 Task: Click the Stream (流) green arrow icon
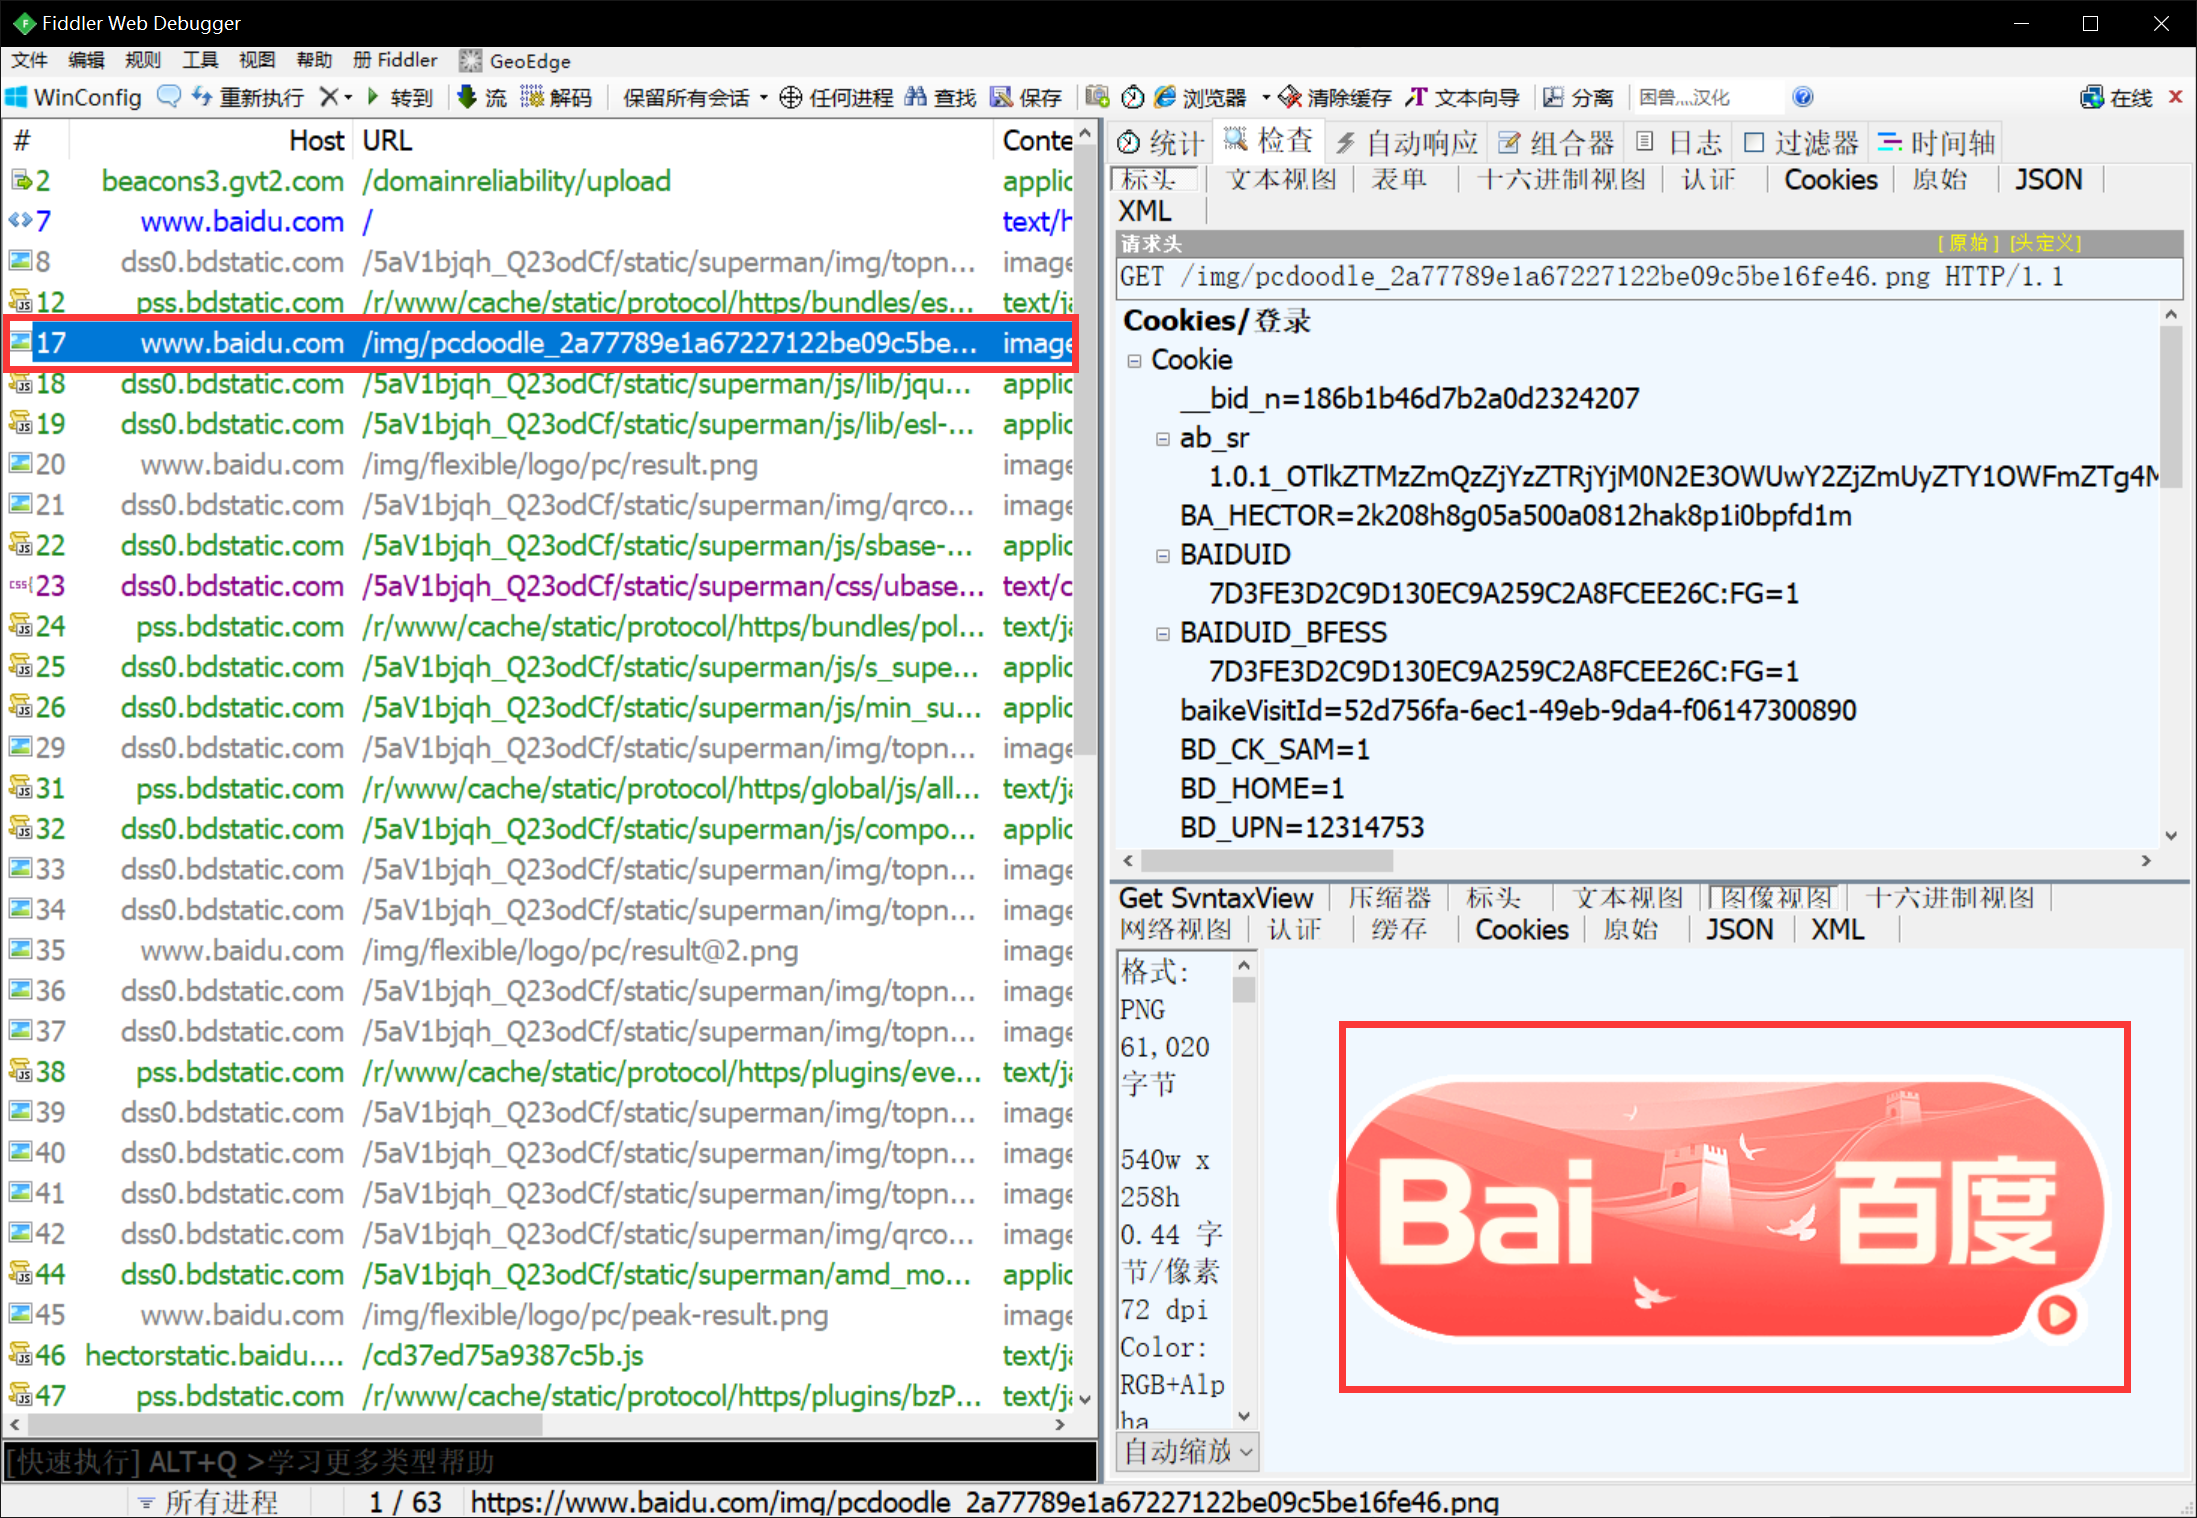(467, 97)
